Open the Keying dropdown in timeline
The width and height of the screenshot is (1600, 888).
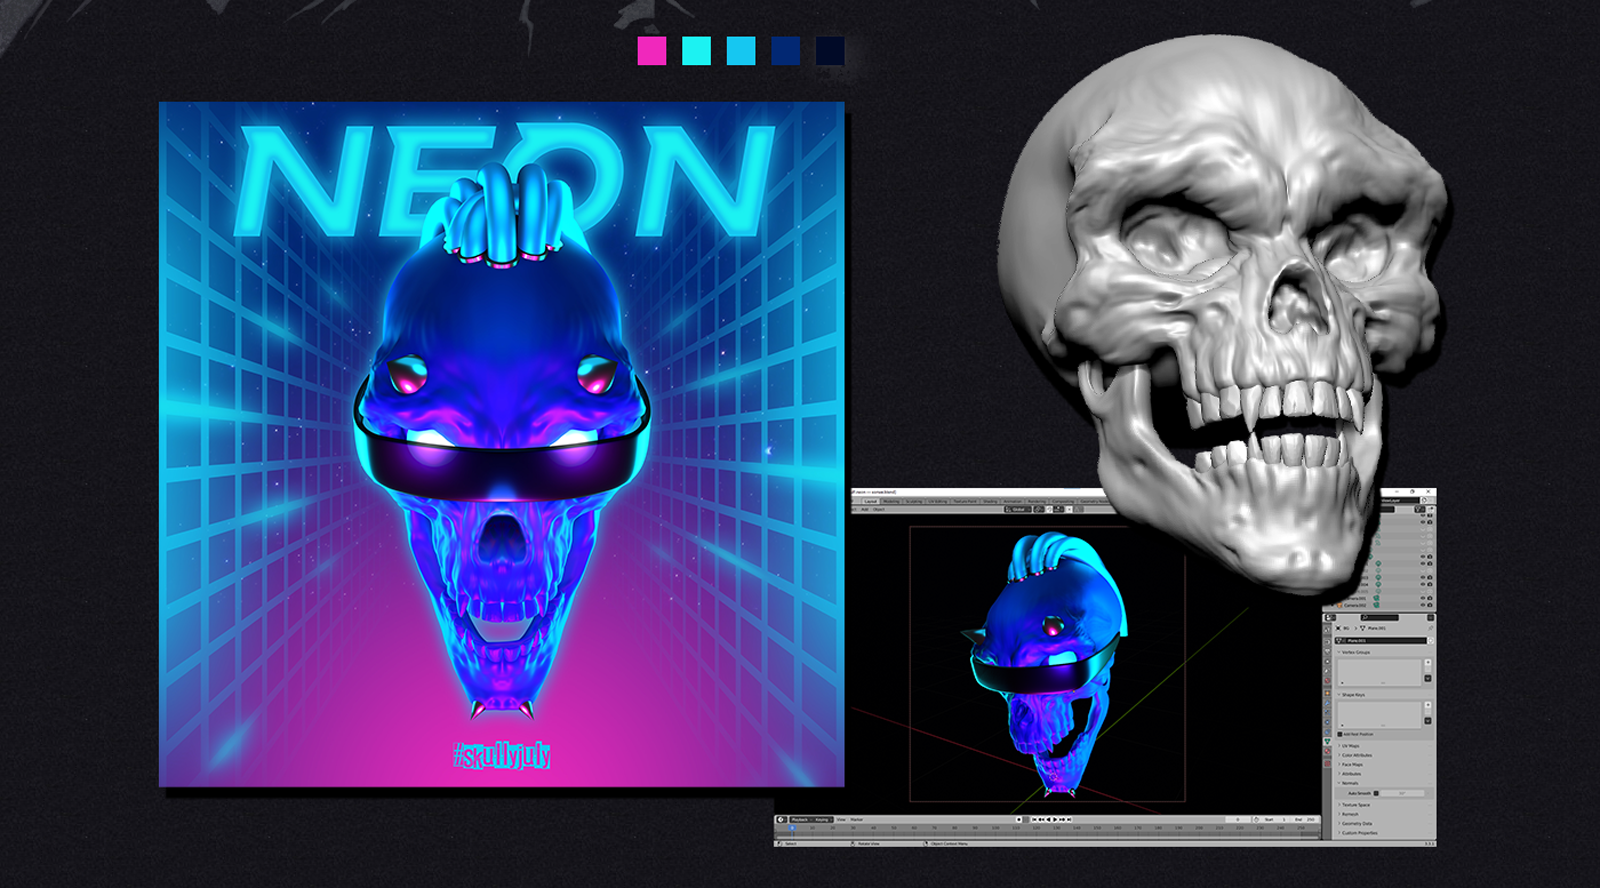pyautogui.click(x=822, y=819)
